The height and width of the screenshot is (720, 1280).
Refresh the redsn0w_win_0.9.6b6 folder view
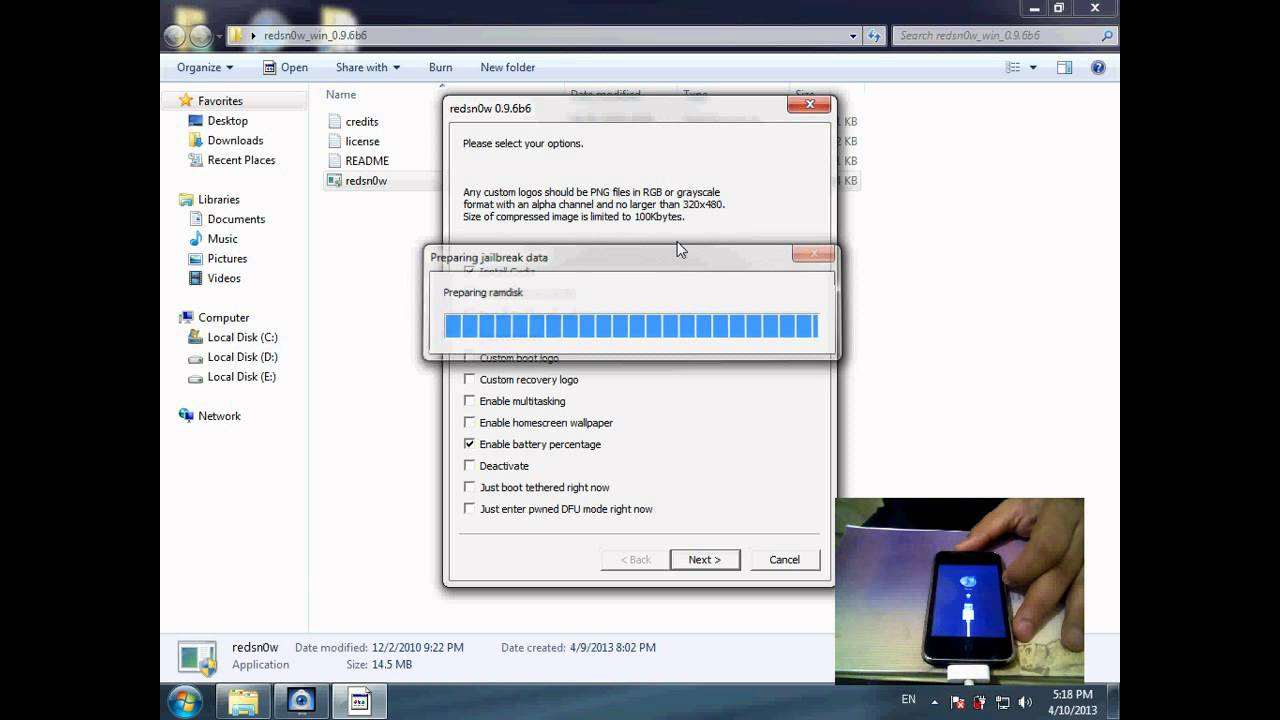pos(874,36)
